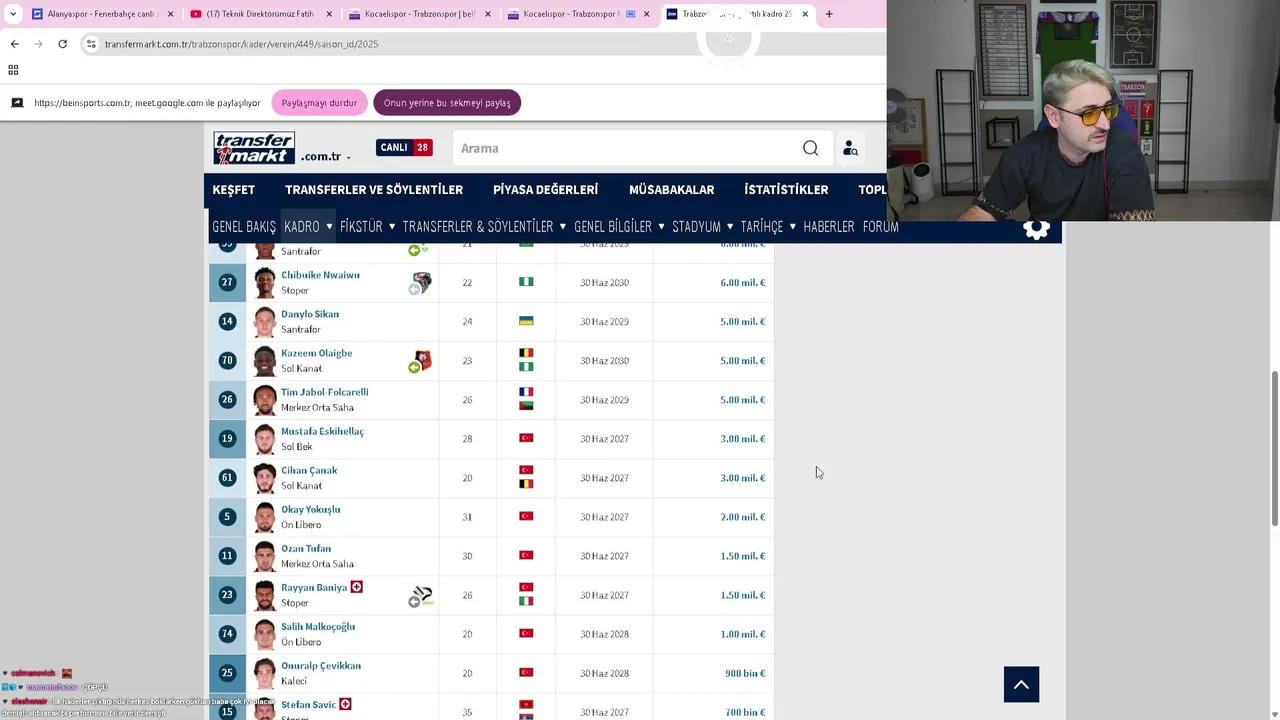The width and height of the screenshot is (1280, 720).
Task: Click Danylo Sikan's player photo
Action: tap(264, 322)
